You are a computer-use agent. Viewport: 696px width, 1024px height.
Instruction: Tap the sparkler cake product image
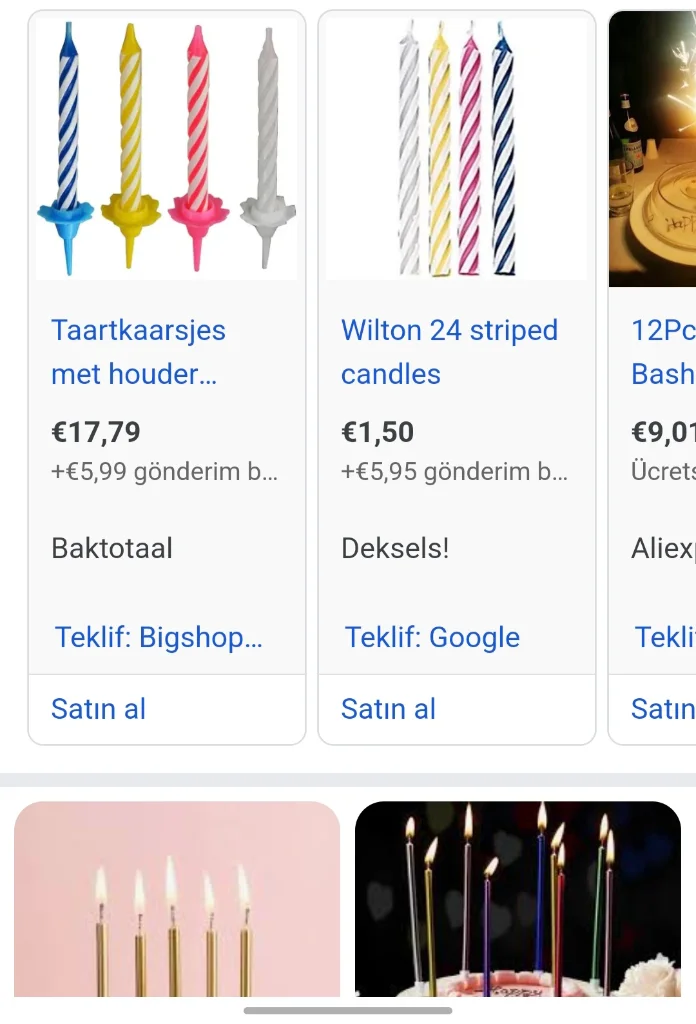point(652,149)
